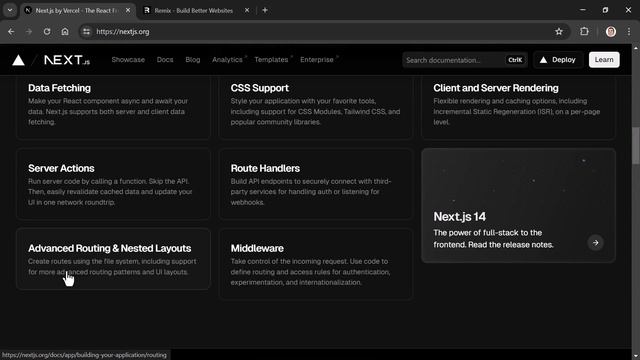
Task: Click the Vercel triangle logo
Action: pos(18,60)
